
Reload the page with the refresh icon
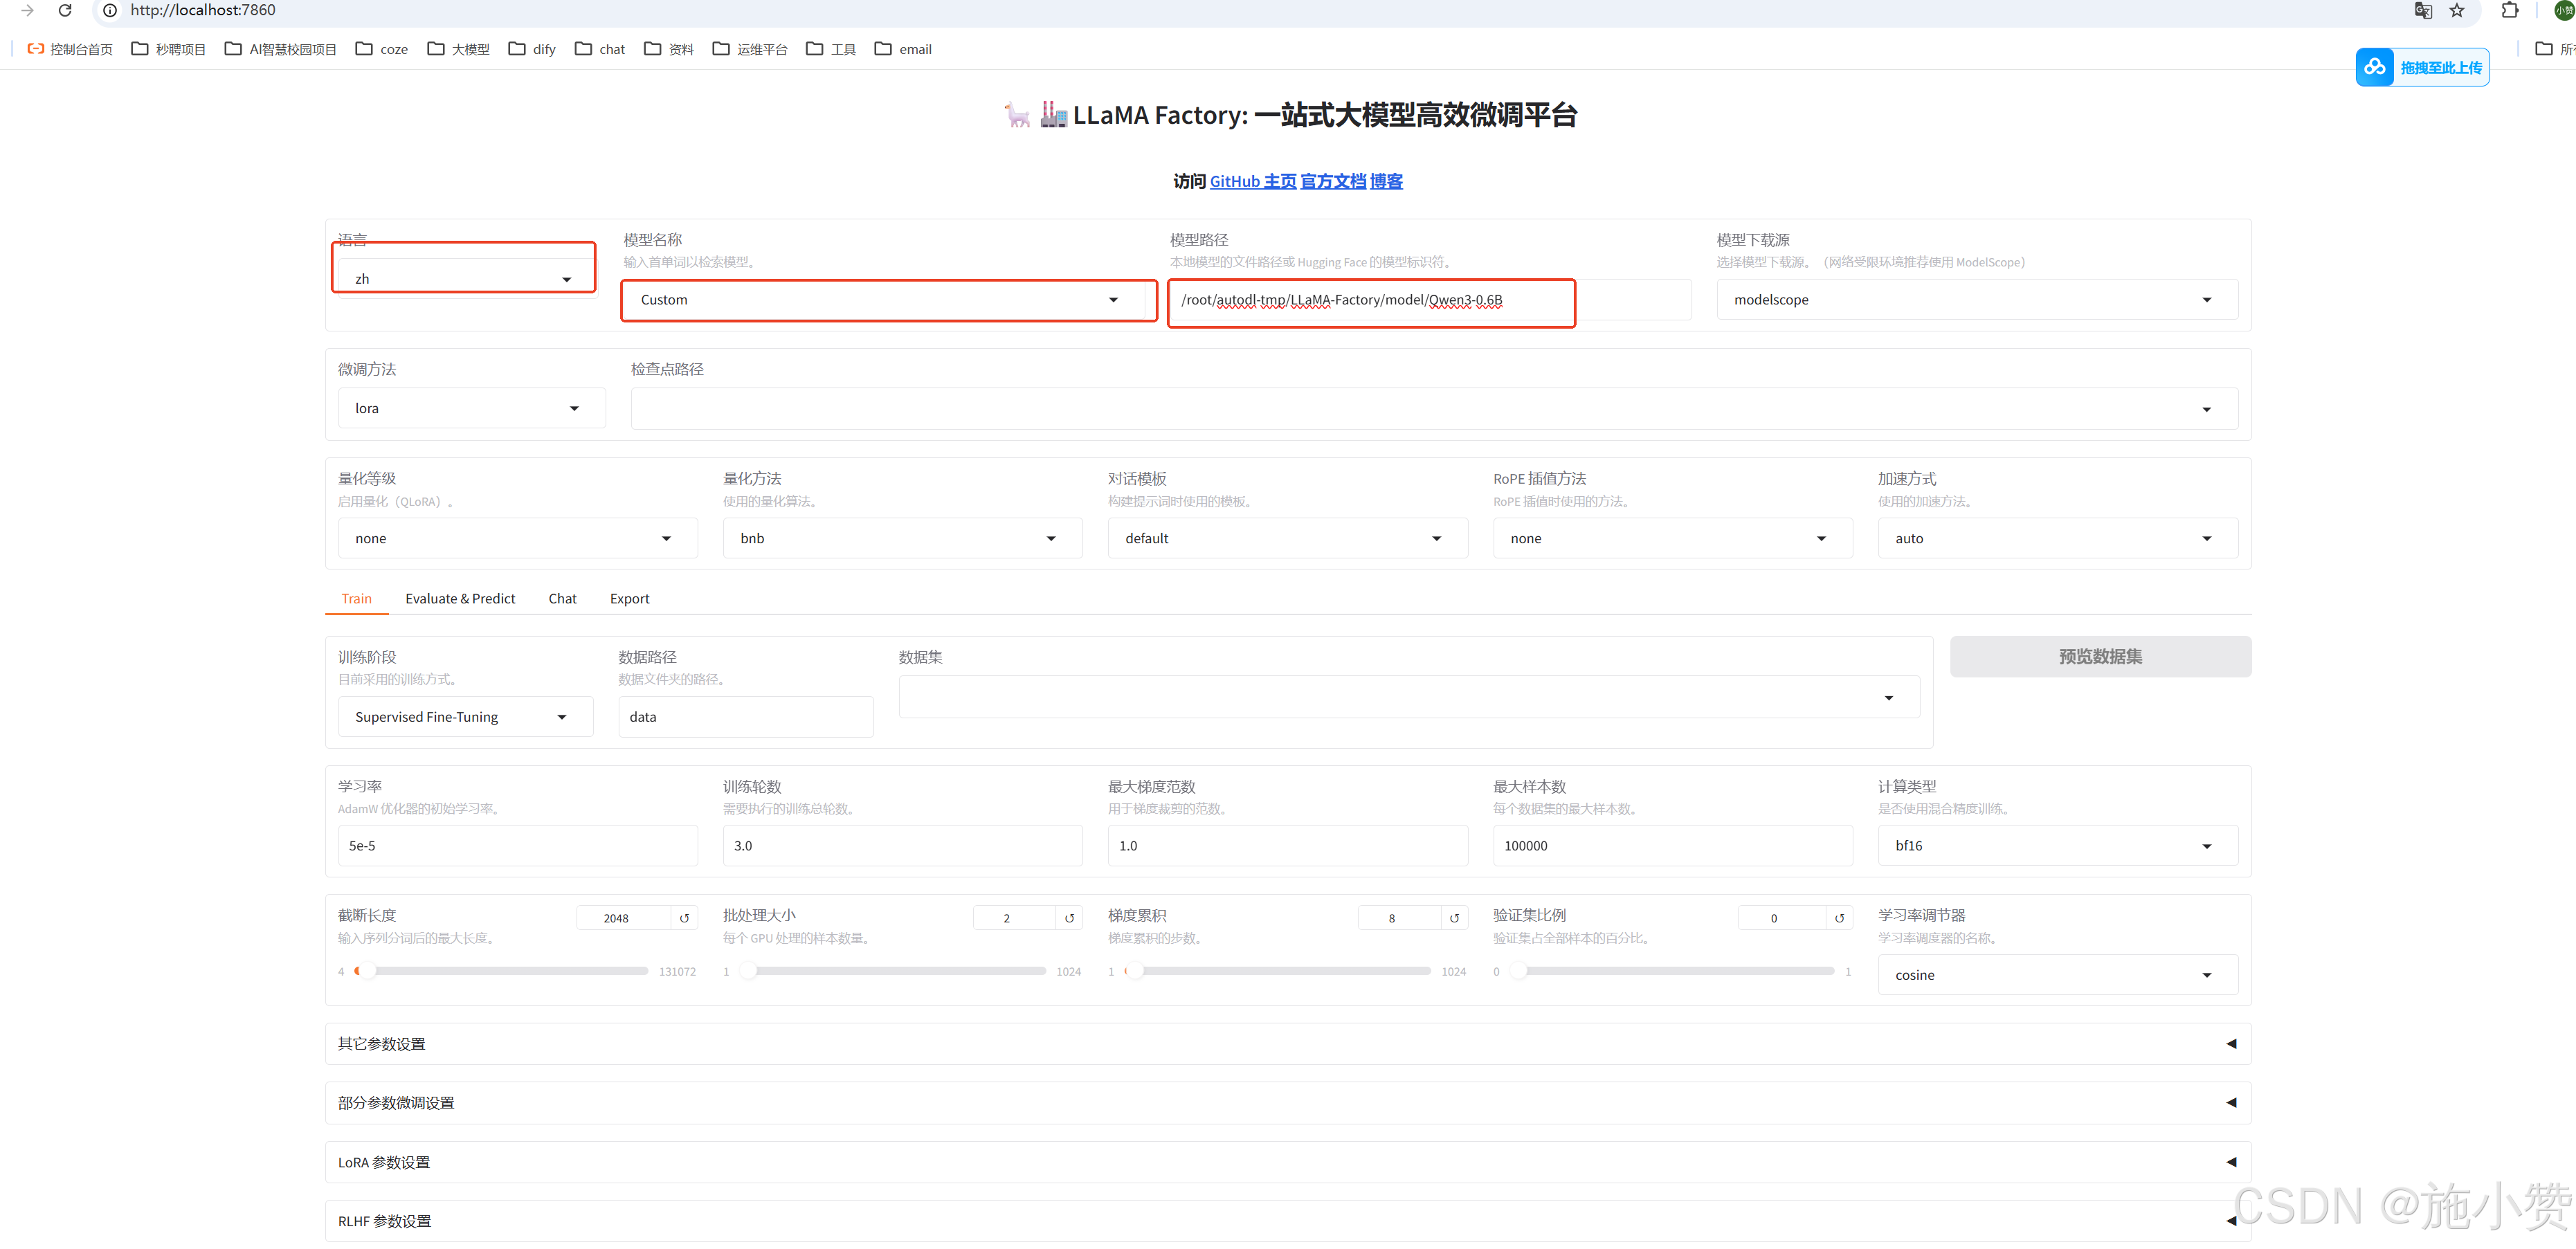point(65,10)
